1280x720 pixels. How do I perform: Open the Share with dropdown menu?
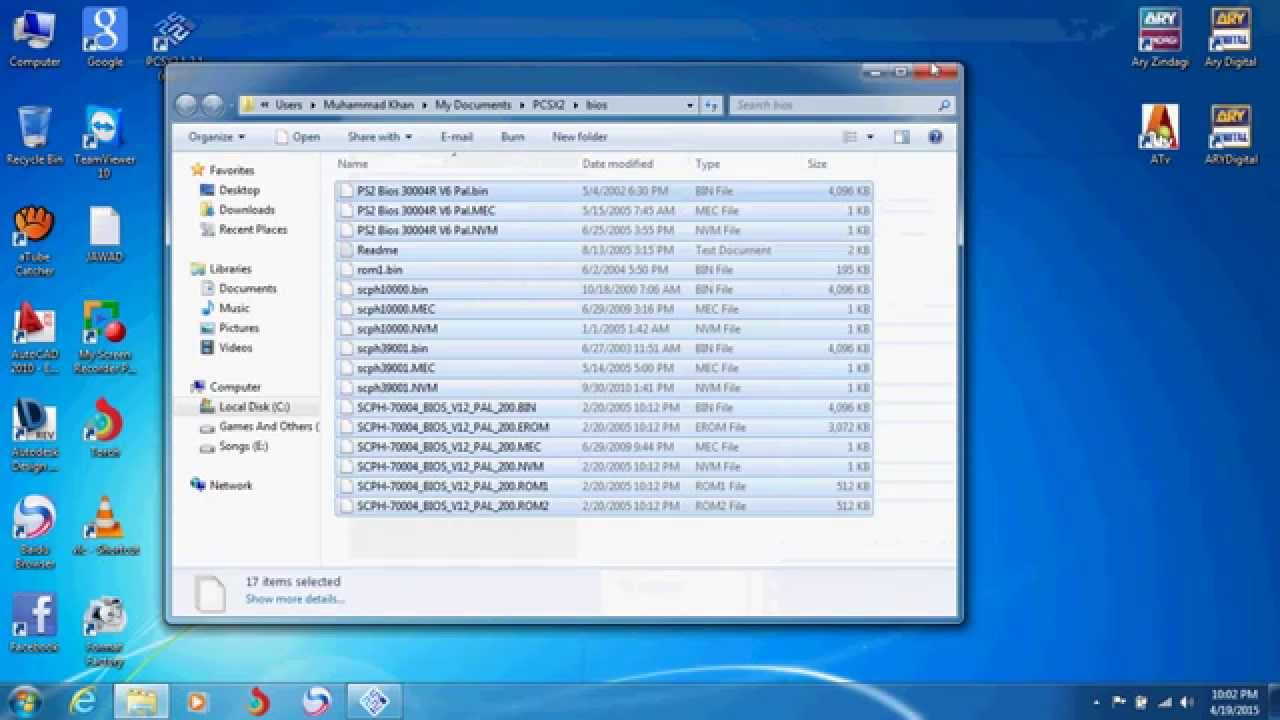coord(379,137)
